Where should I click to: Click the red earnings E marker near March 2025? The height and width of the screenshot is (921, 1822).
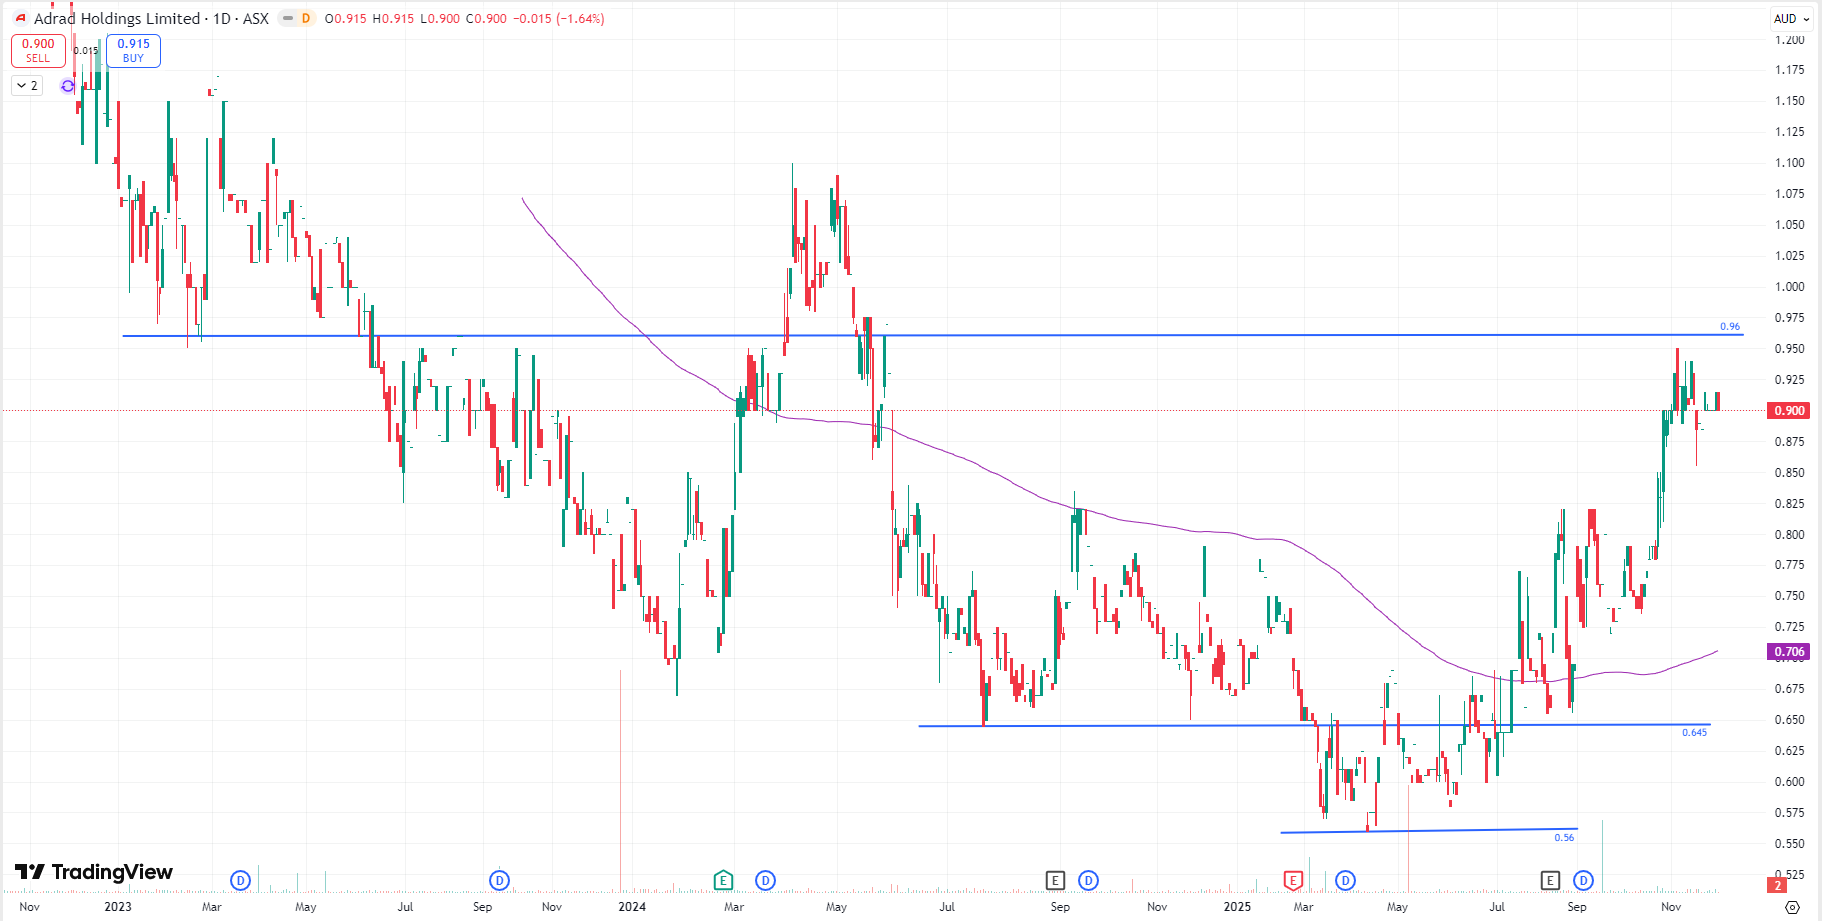(1293, 880)
